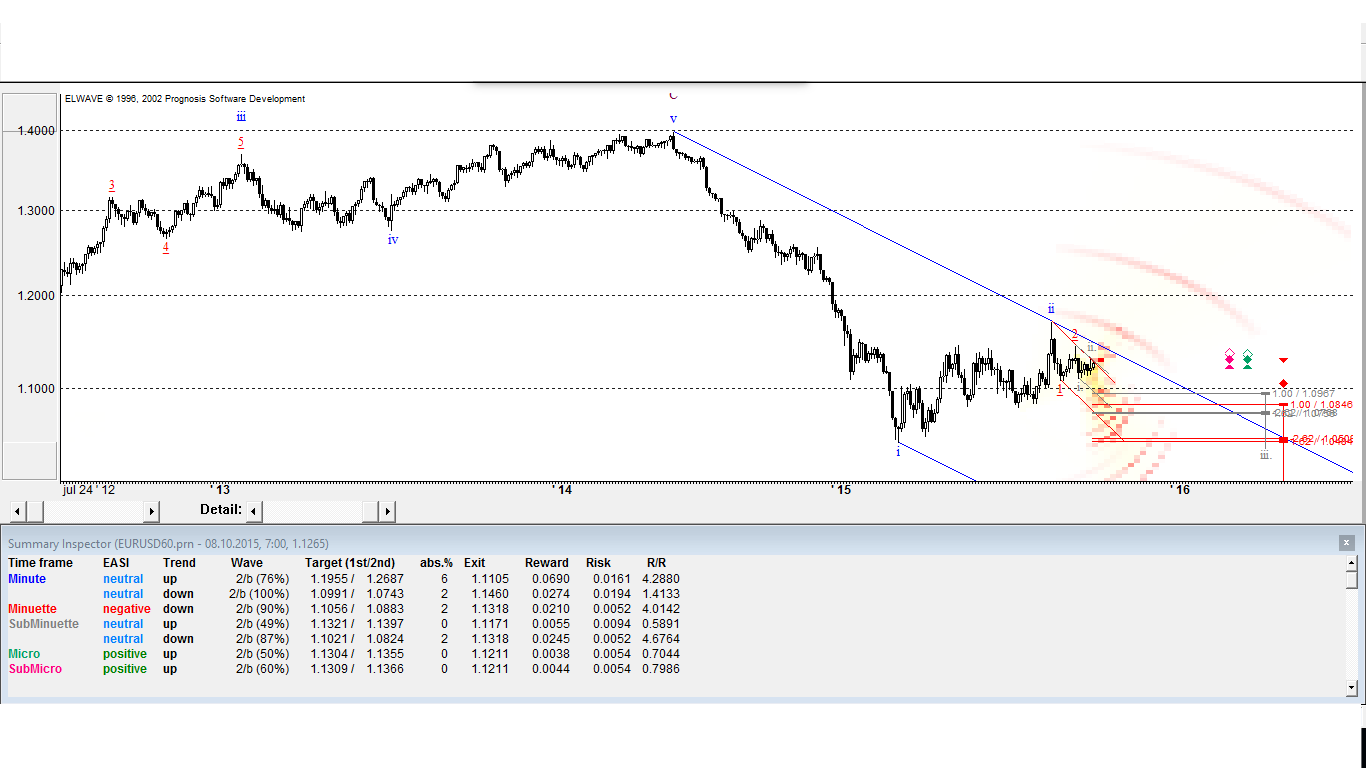Click the Summary Inspector scroll down arrow
The image size is (1366, 768).
point(1352,688)
